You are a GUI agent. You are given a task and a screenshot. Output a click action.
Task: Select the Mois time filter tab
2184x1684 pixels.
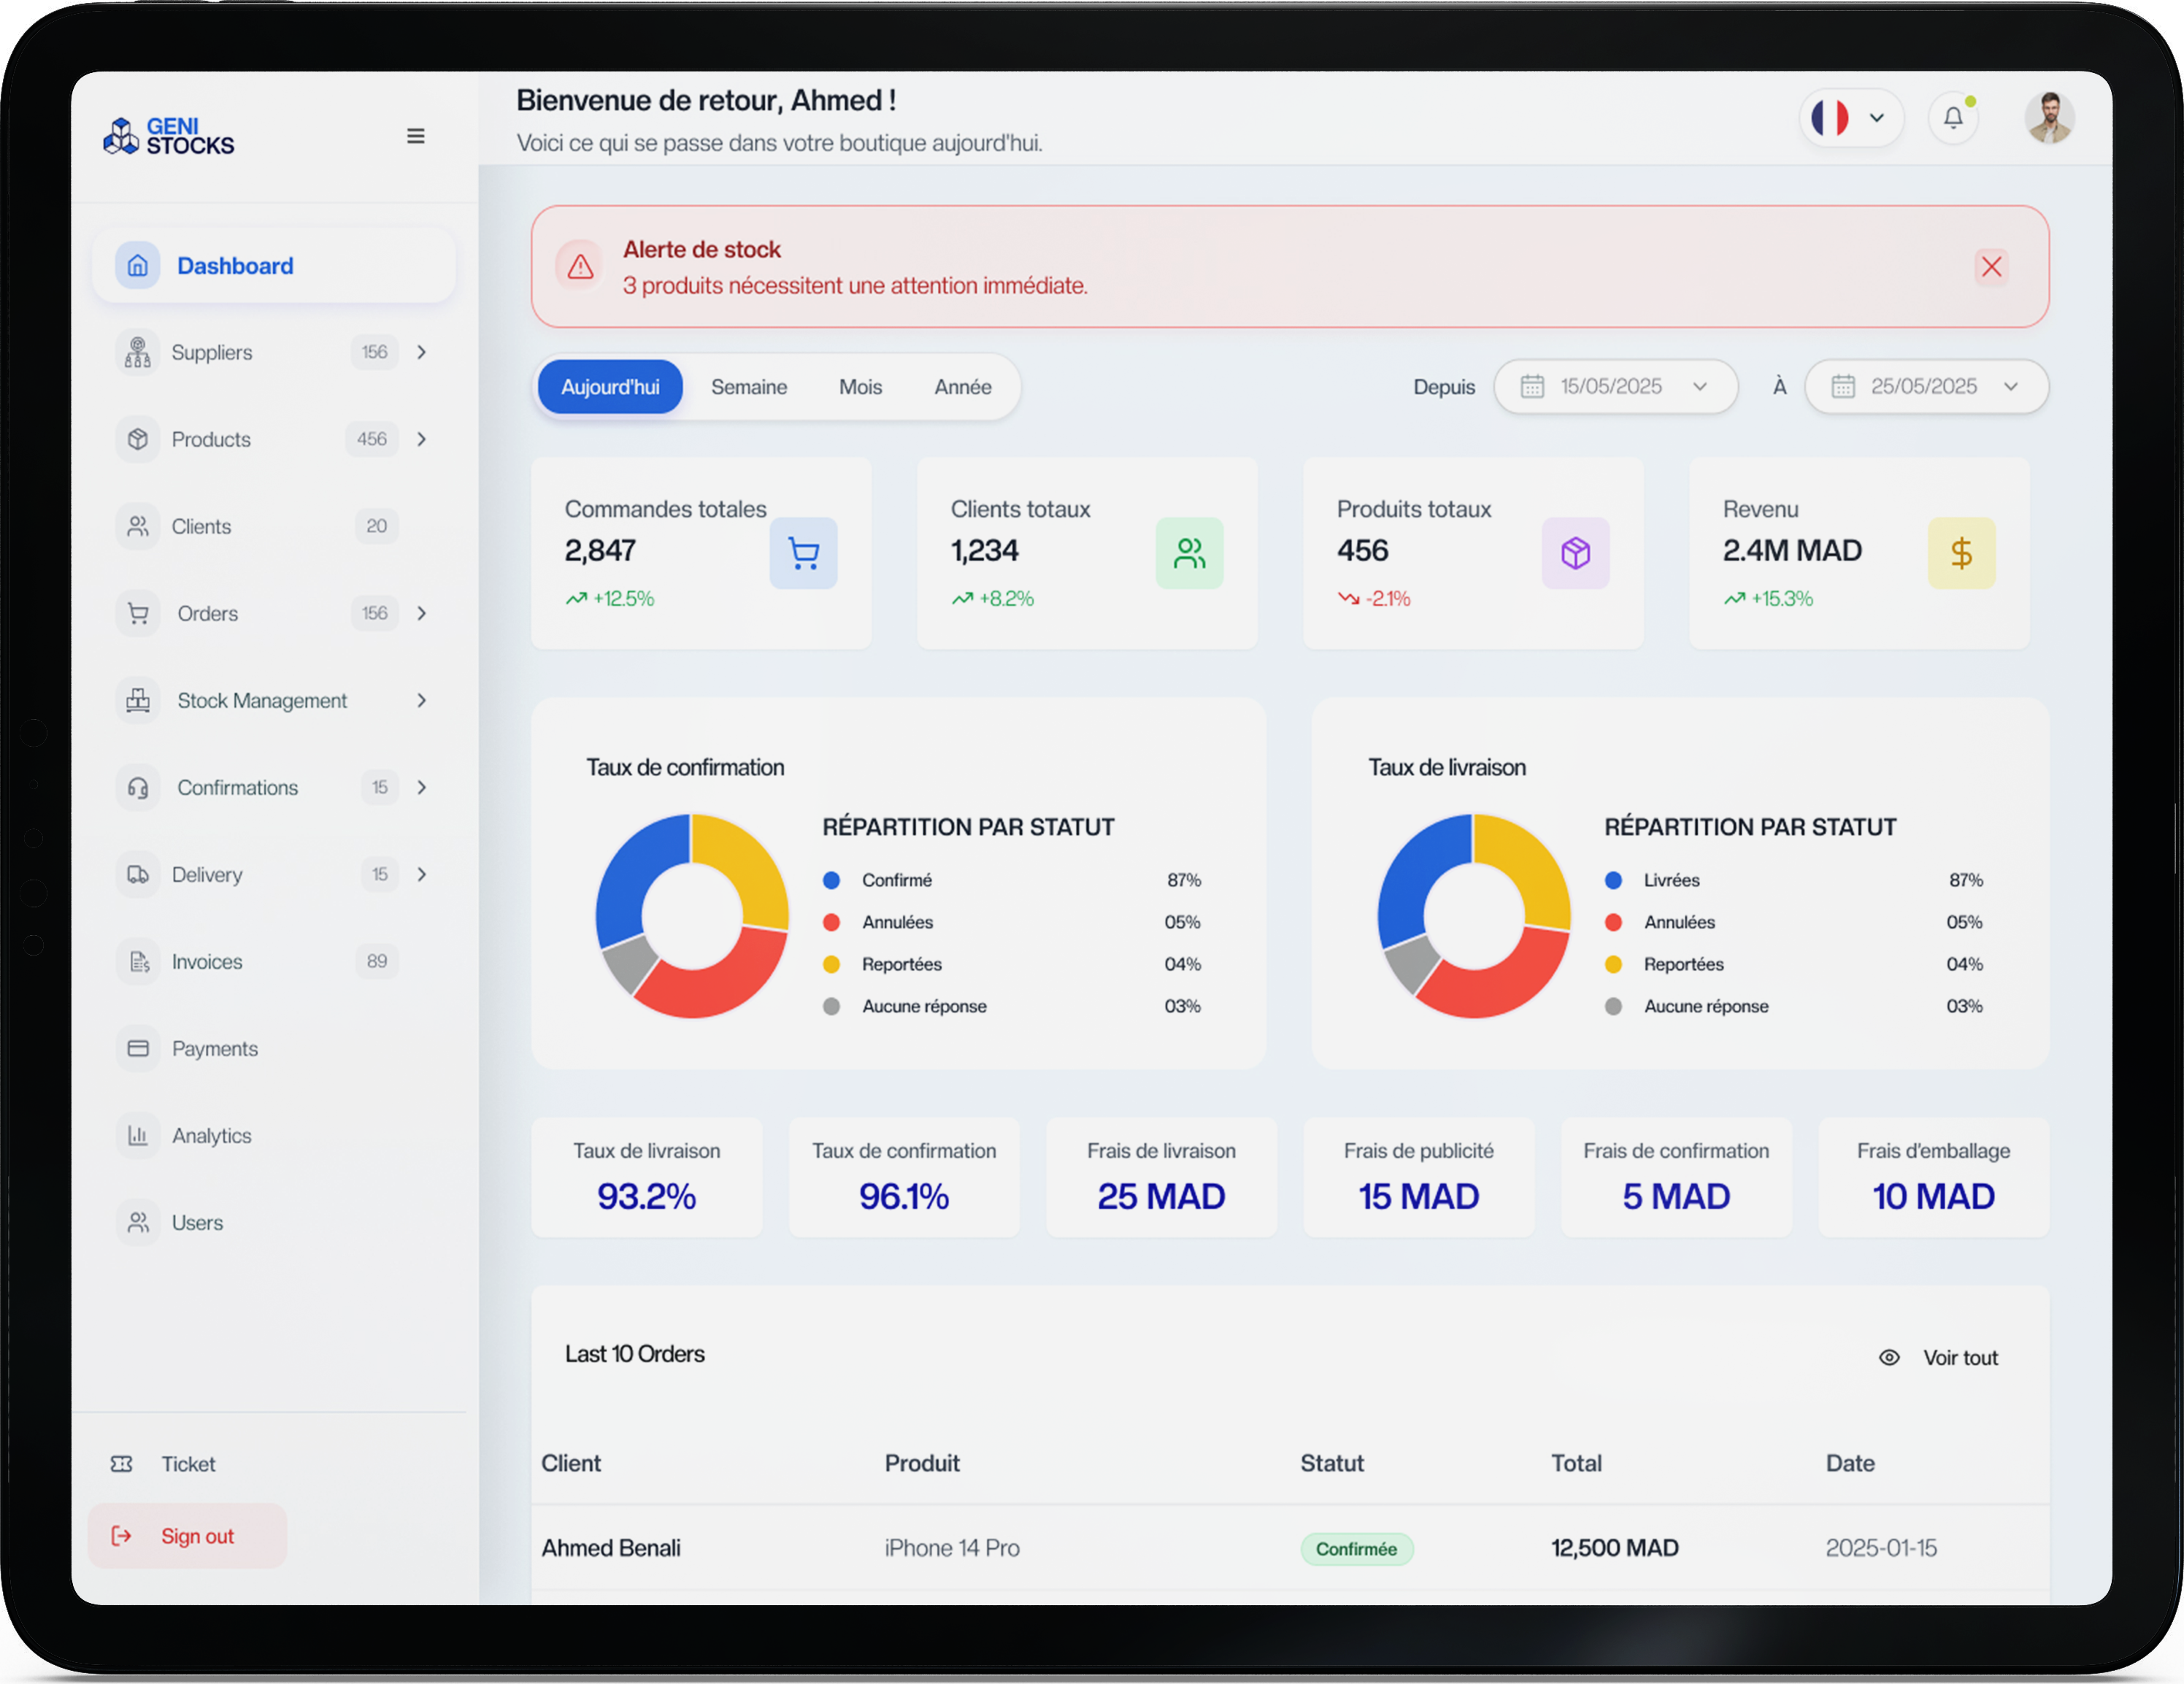coord(860,387)
